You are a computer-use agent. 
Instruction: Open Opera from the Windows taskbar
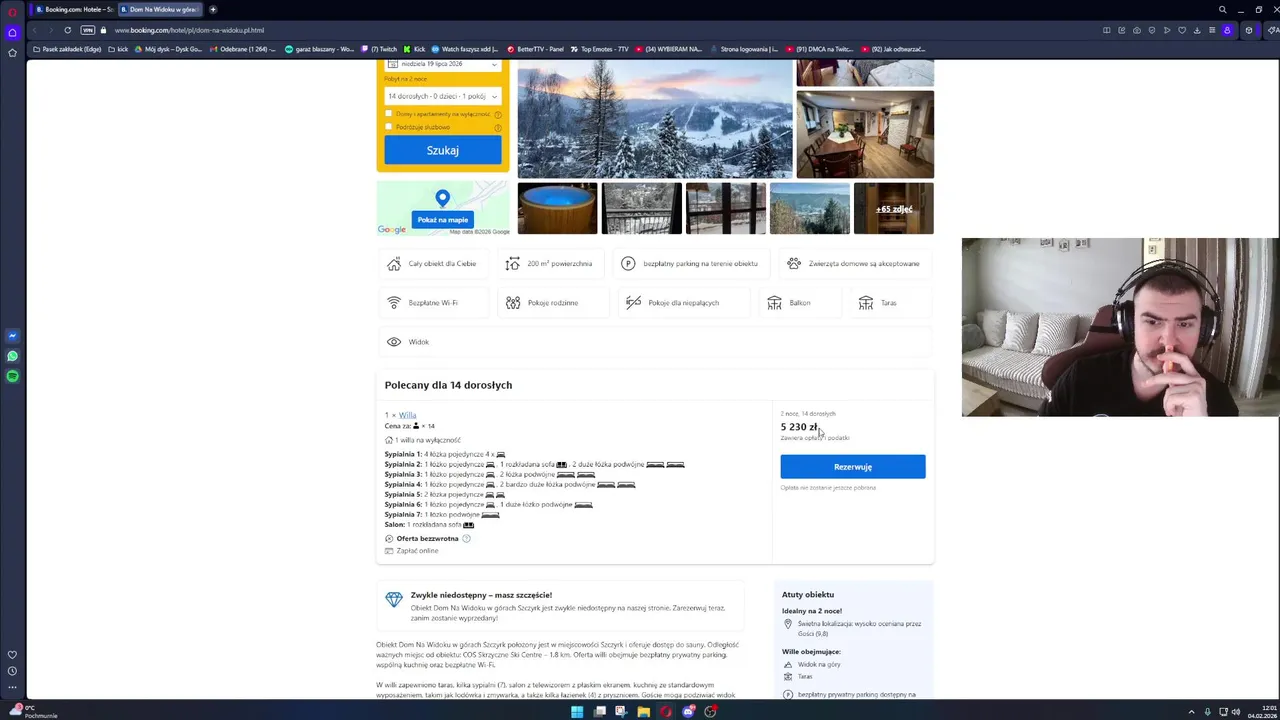pyautogui.click(x=666, y=712)
